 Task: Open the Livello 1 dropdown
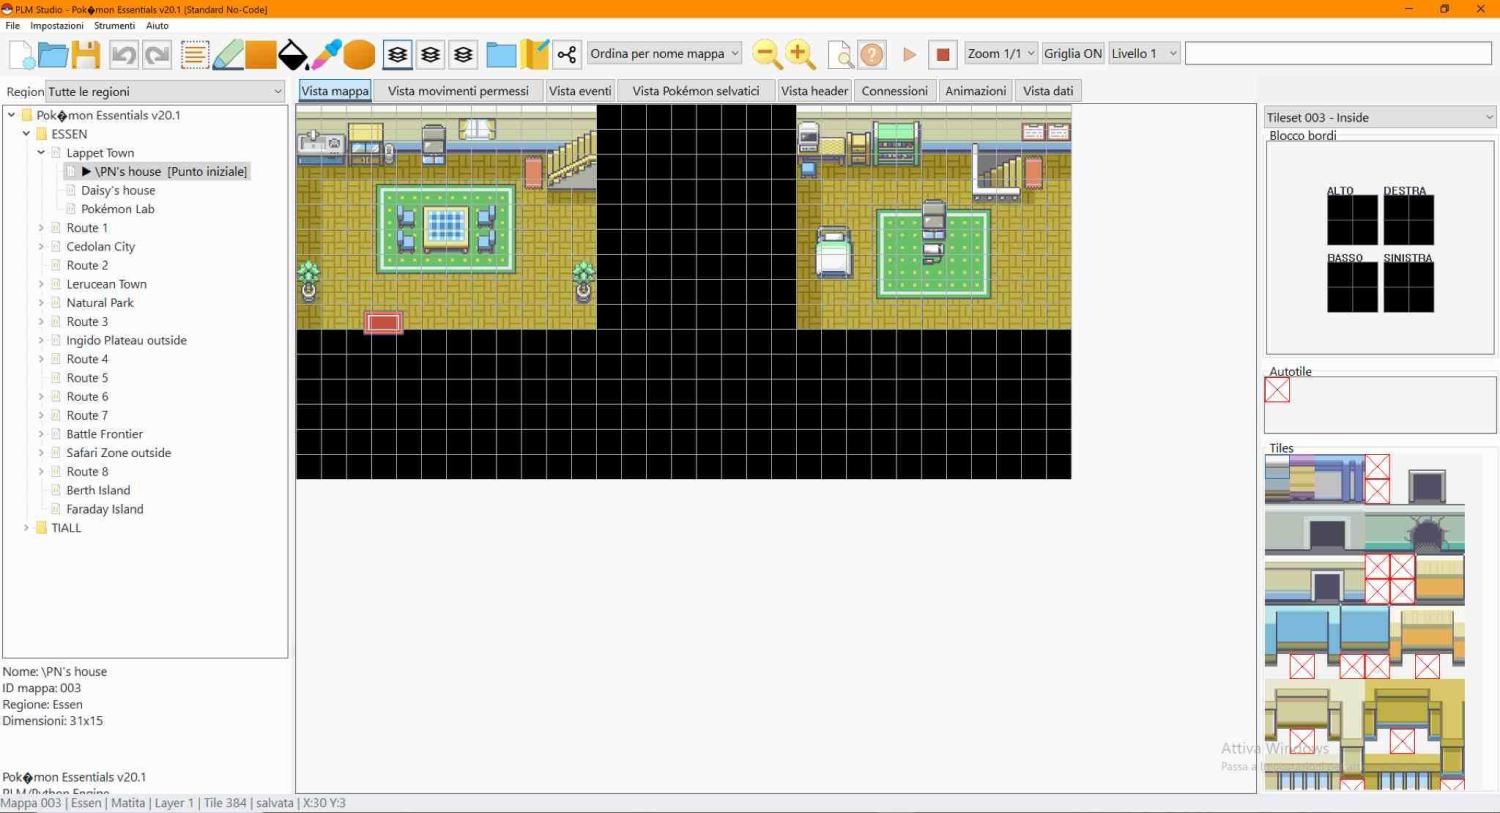(x=1144, y=54)
